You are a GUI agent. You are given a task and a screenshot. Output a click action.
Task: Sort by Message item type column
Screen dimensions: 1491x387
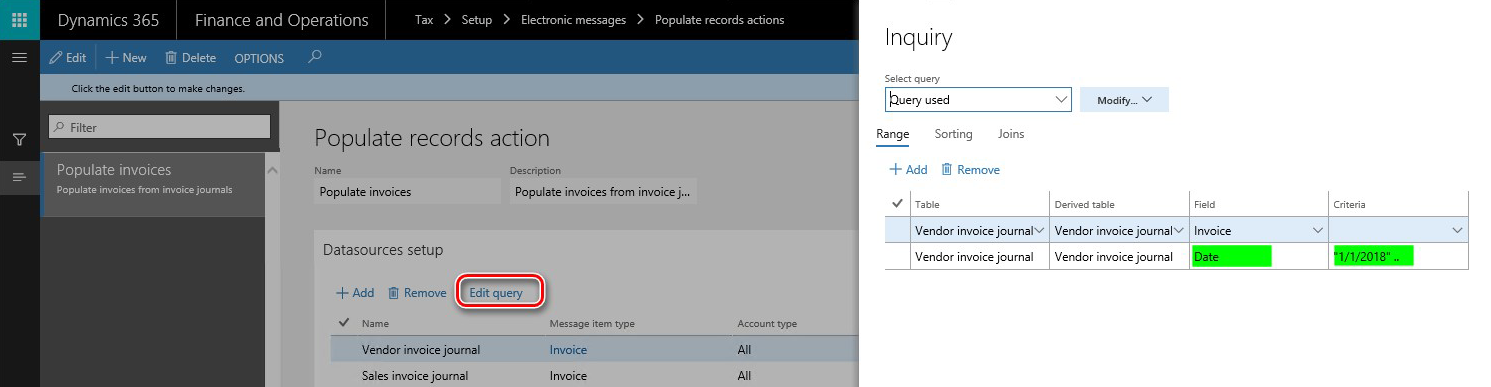(x=592, y=323)
